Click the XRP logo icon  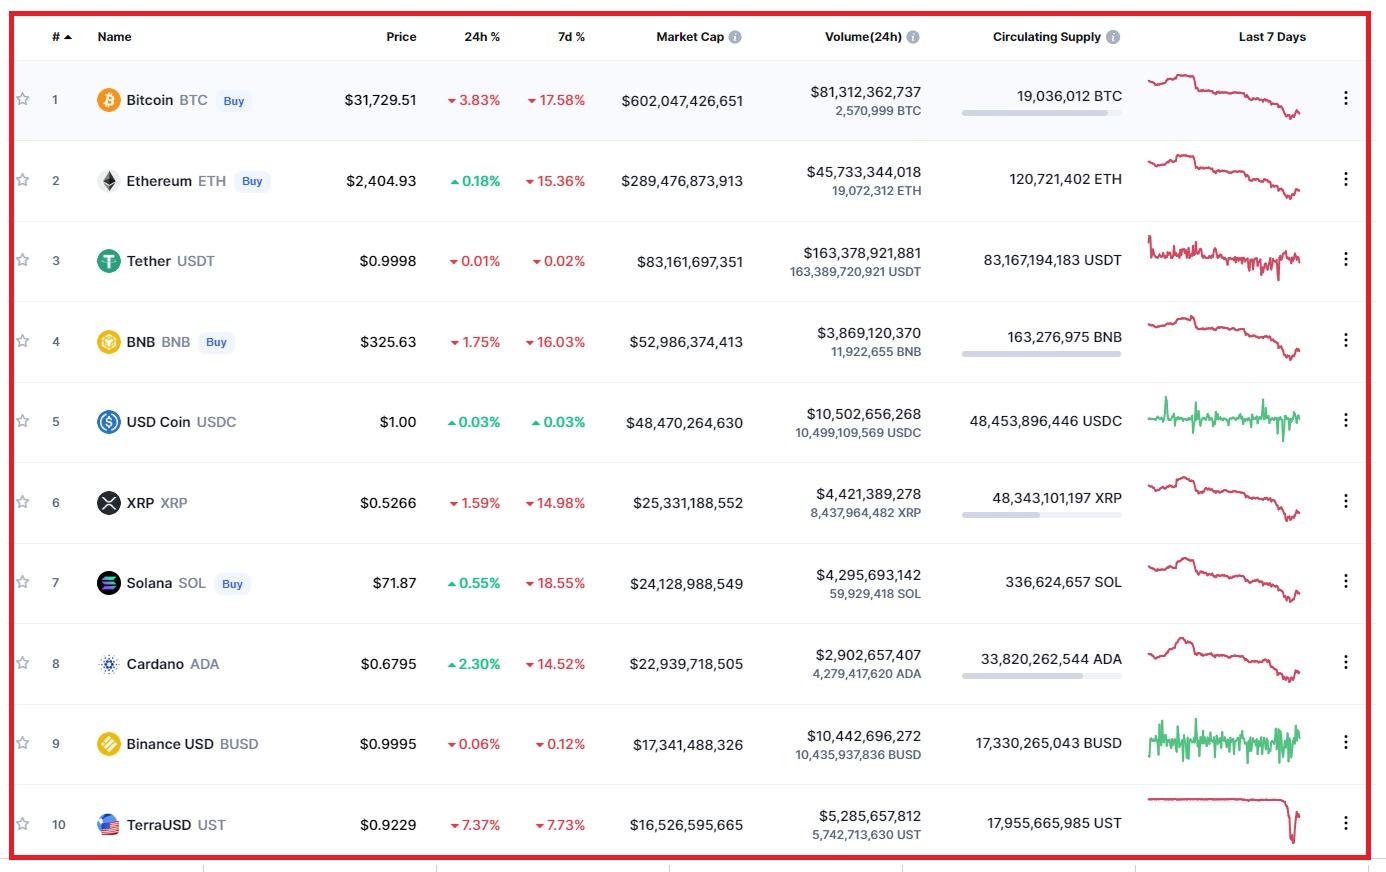click(x=108, y=503)
